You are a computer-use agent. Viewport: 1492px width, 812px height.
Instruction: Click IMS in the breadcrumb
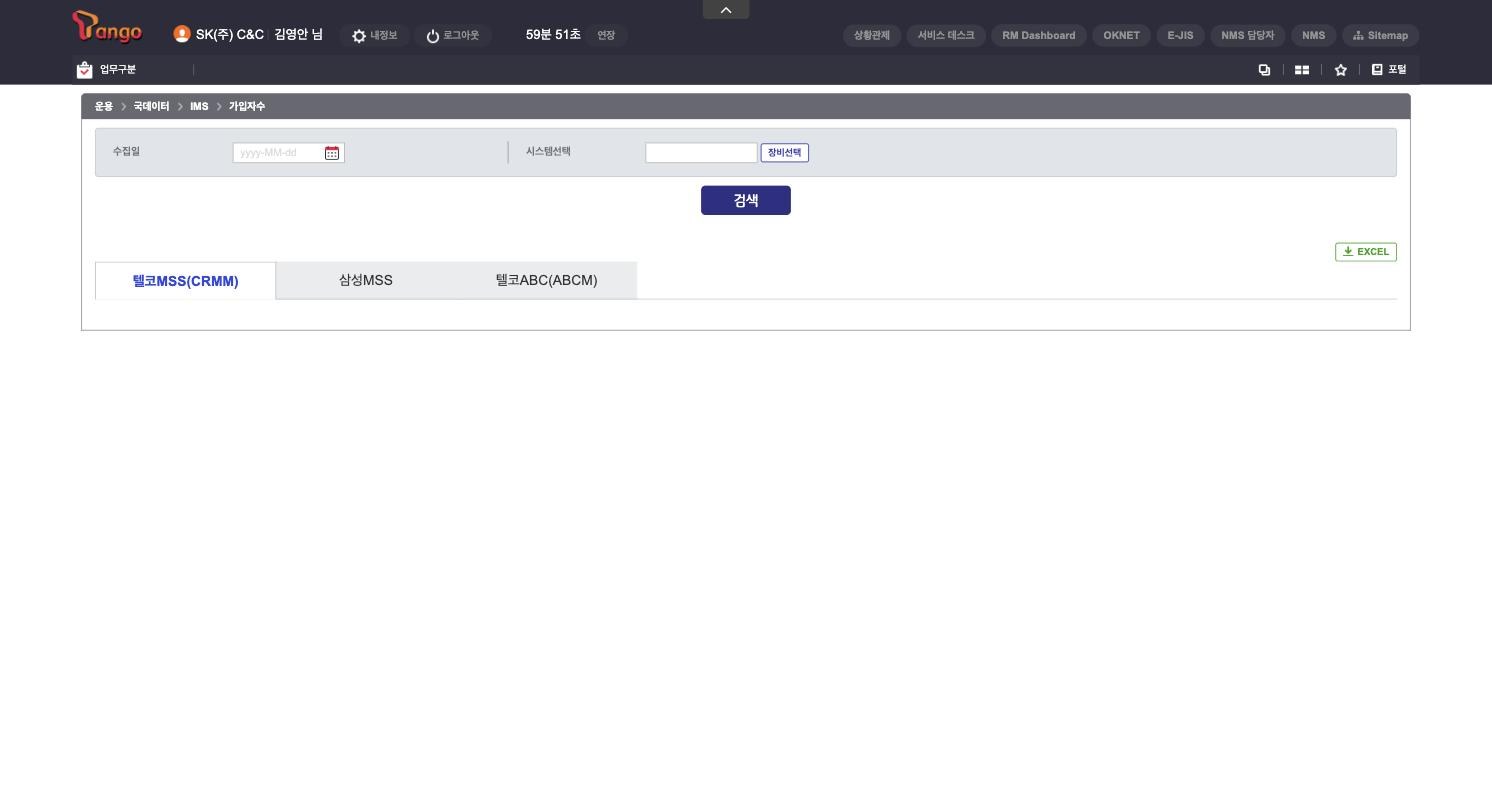click(199, 106)
